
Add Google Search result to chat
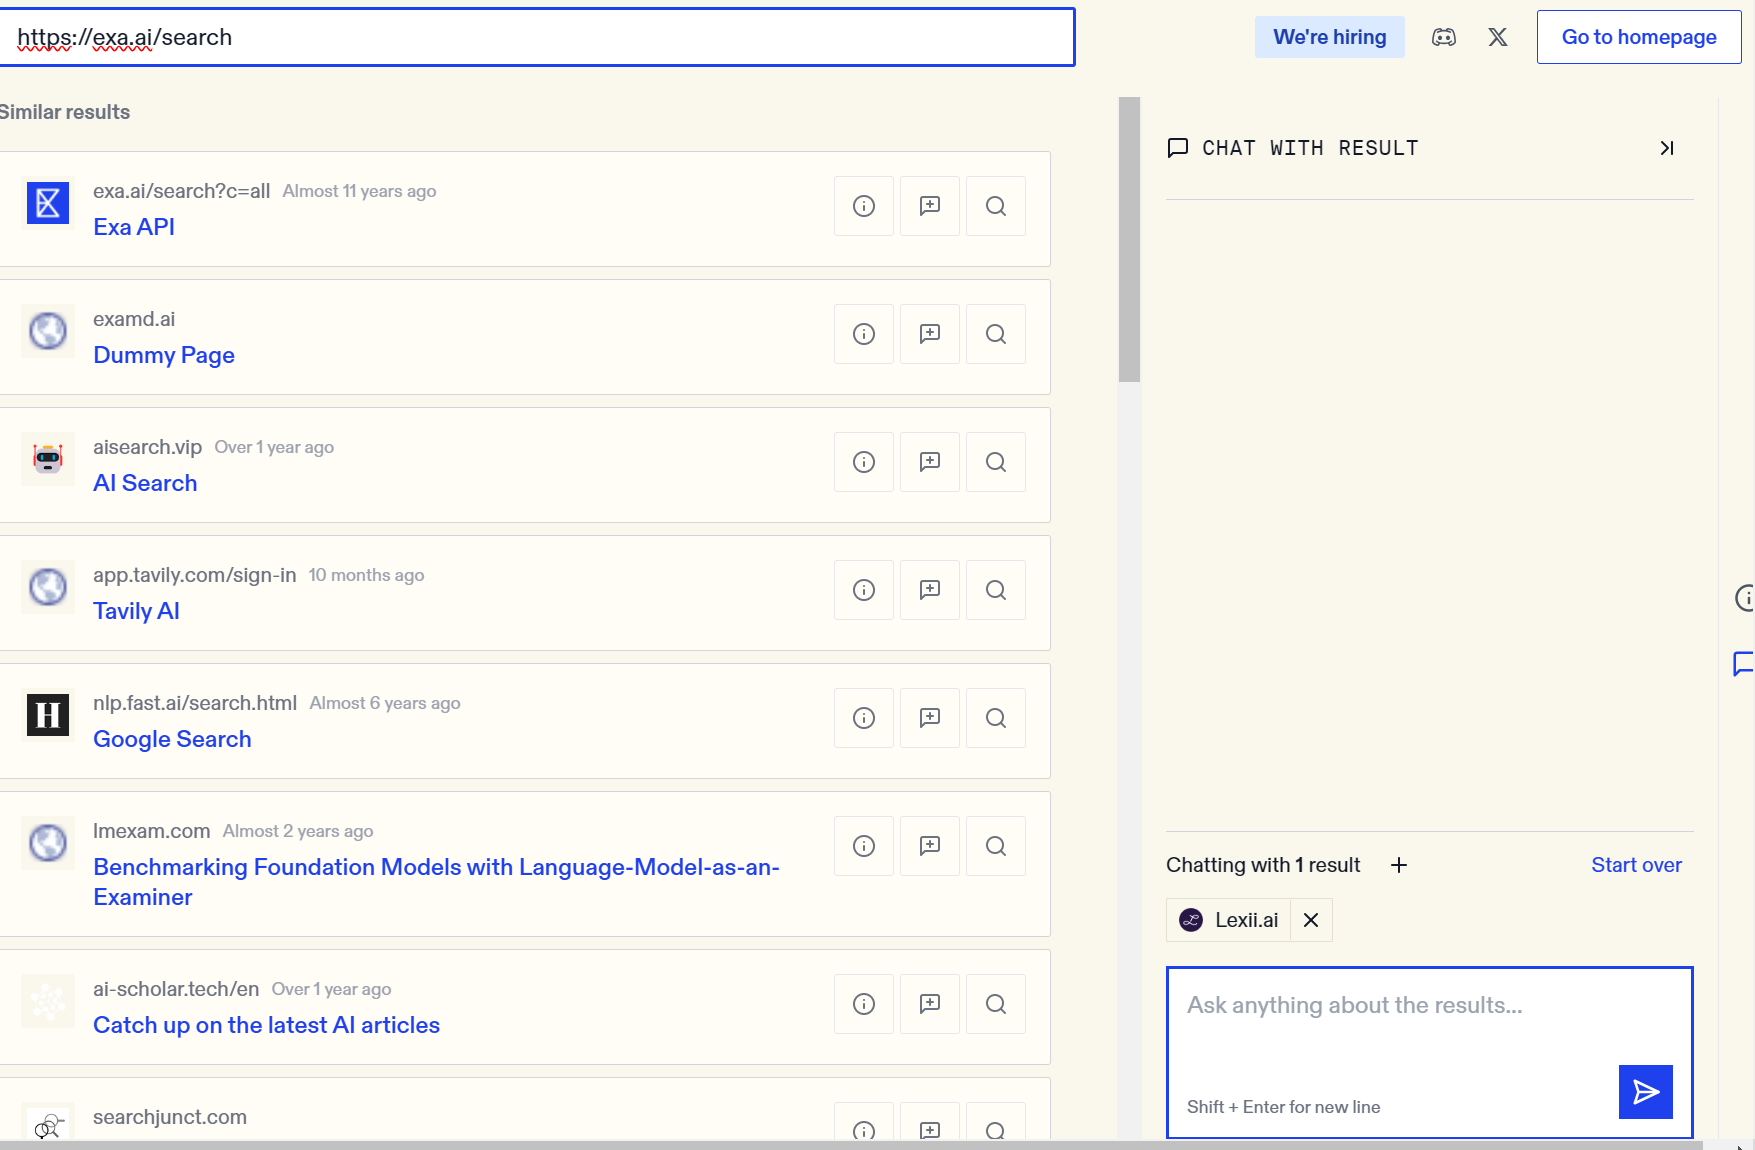click(930, 718)
